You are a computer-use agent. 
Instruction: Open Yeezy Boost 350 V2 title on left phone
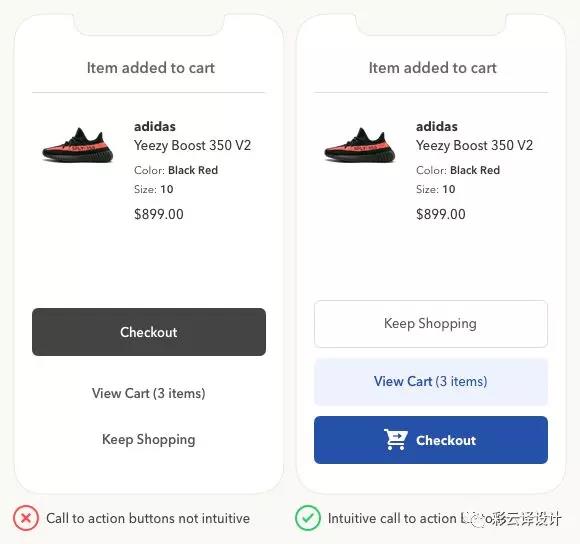click(x=192, y=145)
